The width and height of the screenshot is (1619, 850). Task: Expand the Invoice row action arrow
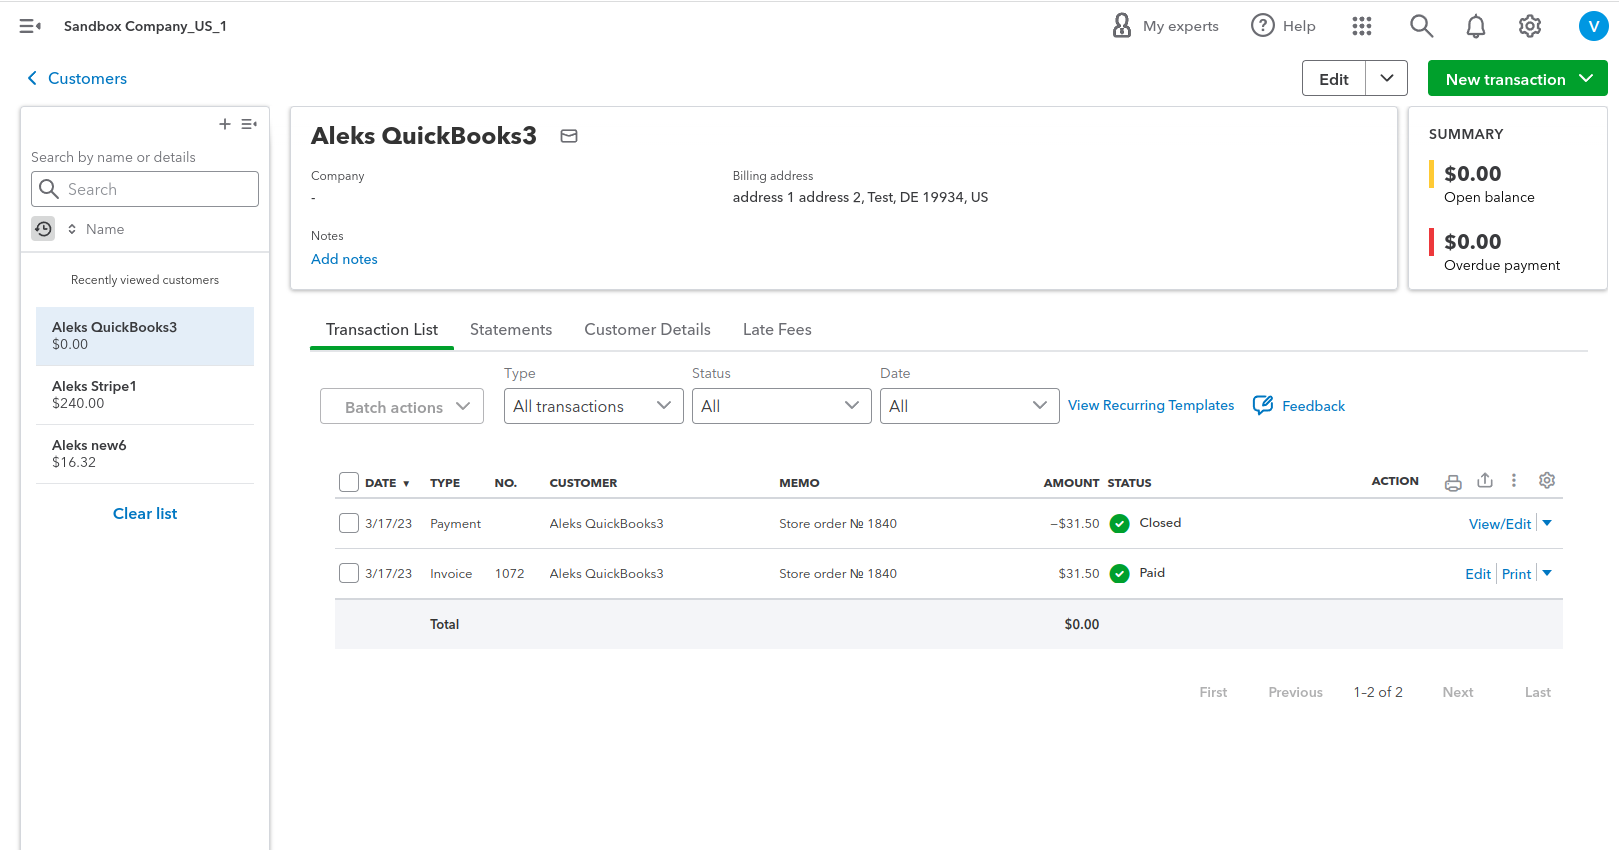point(1547,573)
